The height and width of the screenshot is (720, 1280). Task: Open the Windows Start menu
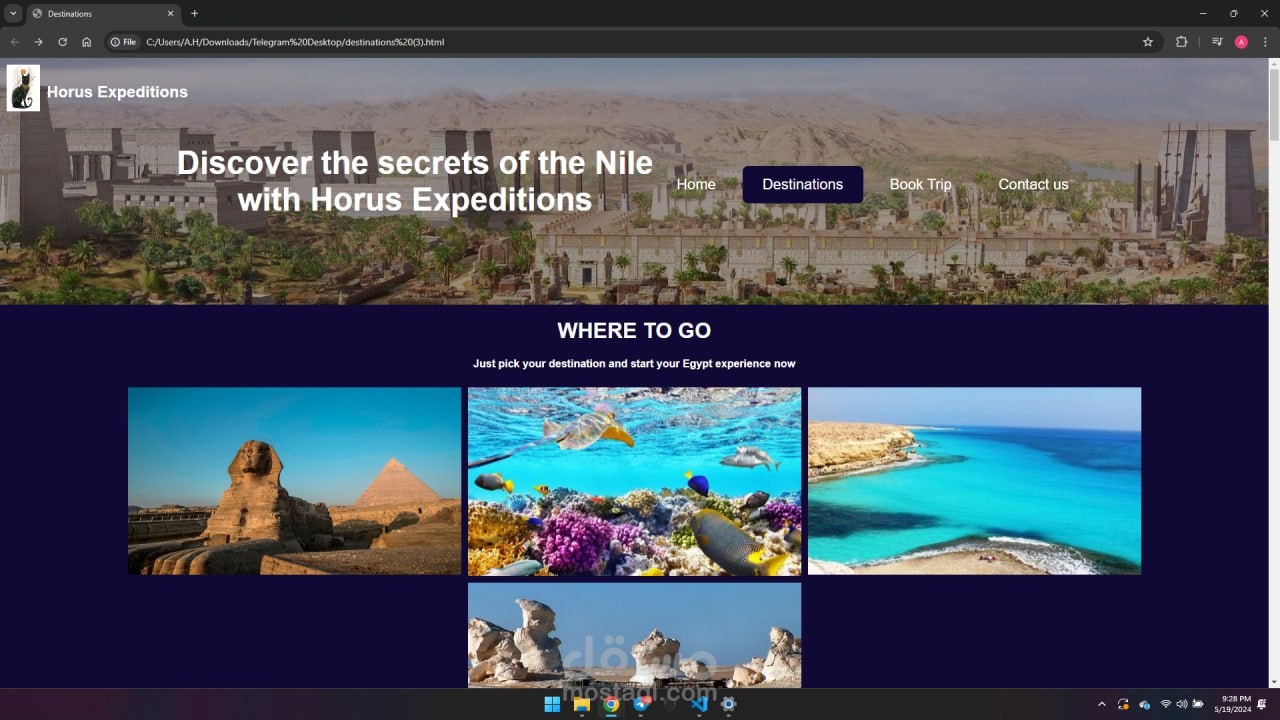click(552, 704)
